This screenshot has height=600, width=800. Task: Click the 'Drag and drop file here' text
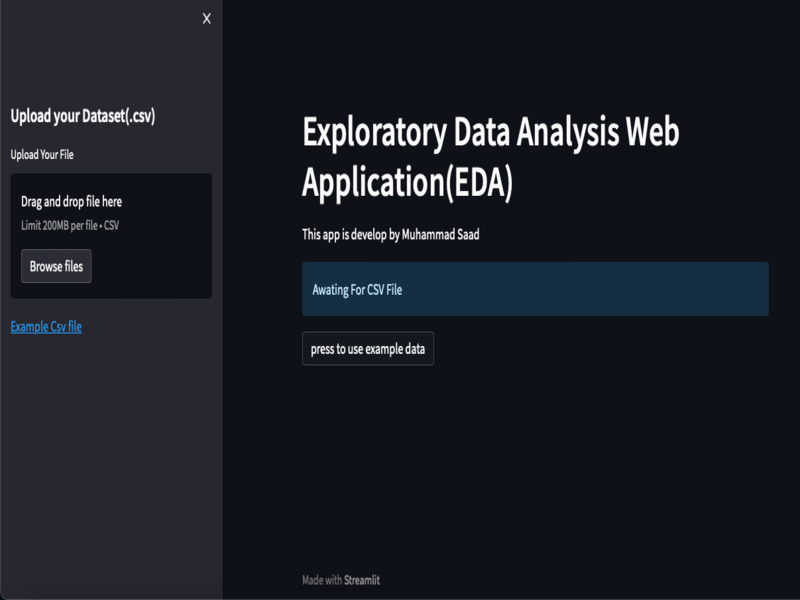(x=71, y=202)
